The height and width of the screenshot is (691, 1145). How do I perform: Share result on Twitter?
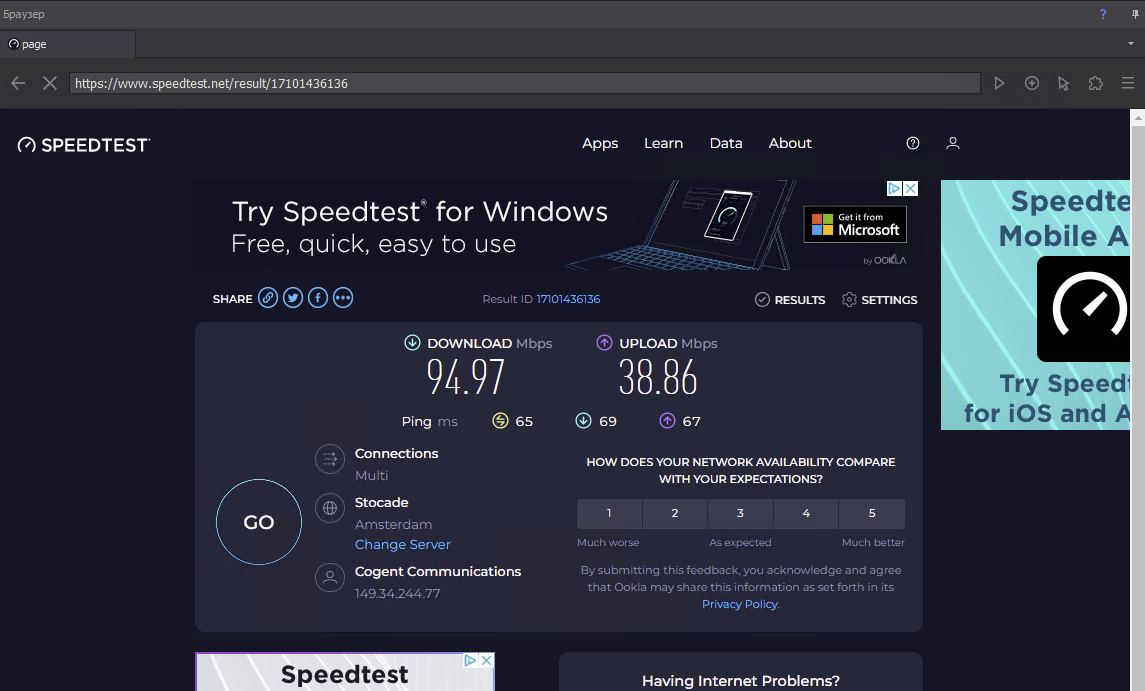click(x=293, y=298)
